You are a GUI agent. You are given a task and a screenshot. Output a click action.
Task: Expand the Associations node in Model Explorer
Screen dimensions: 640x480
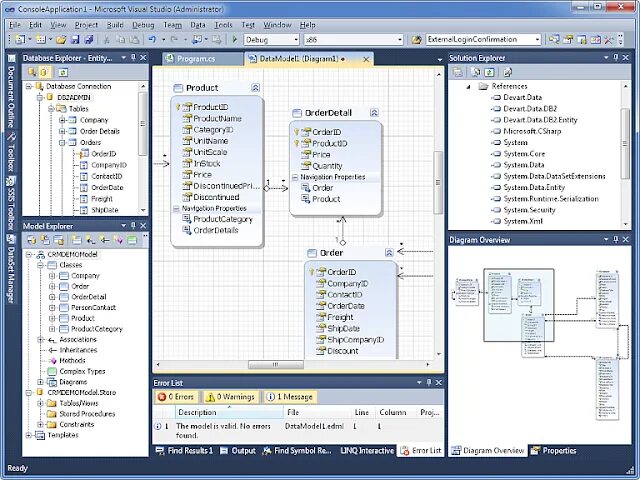point(40,340)
